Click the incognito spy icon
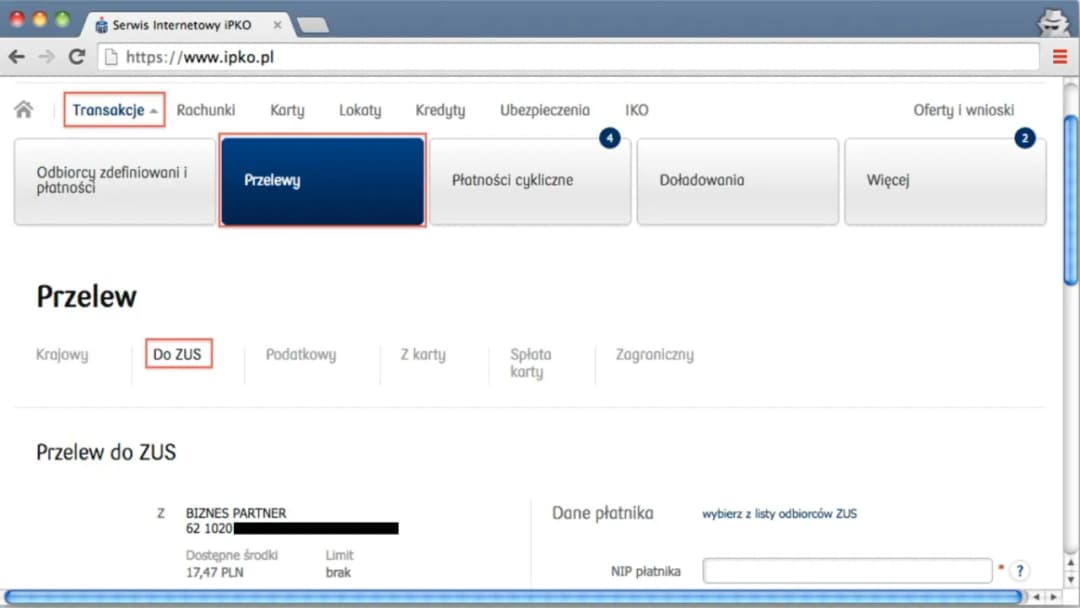 (x=1051, y=20)
